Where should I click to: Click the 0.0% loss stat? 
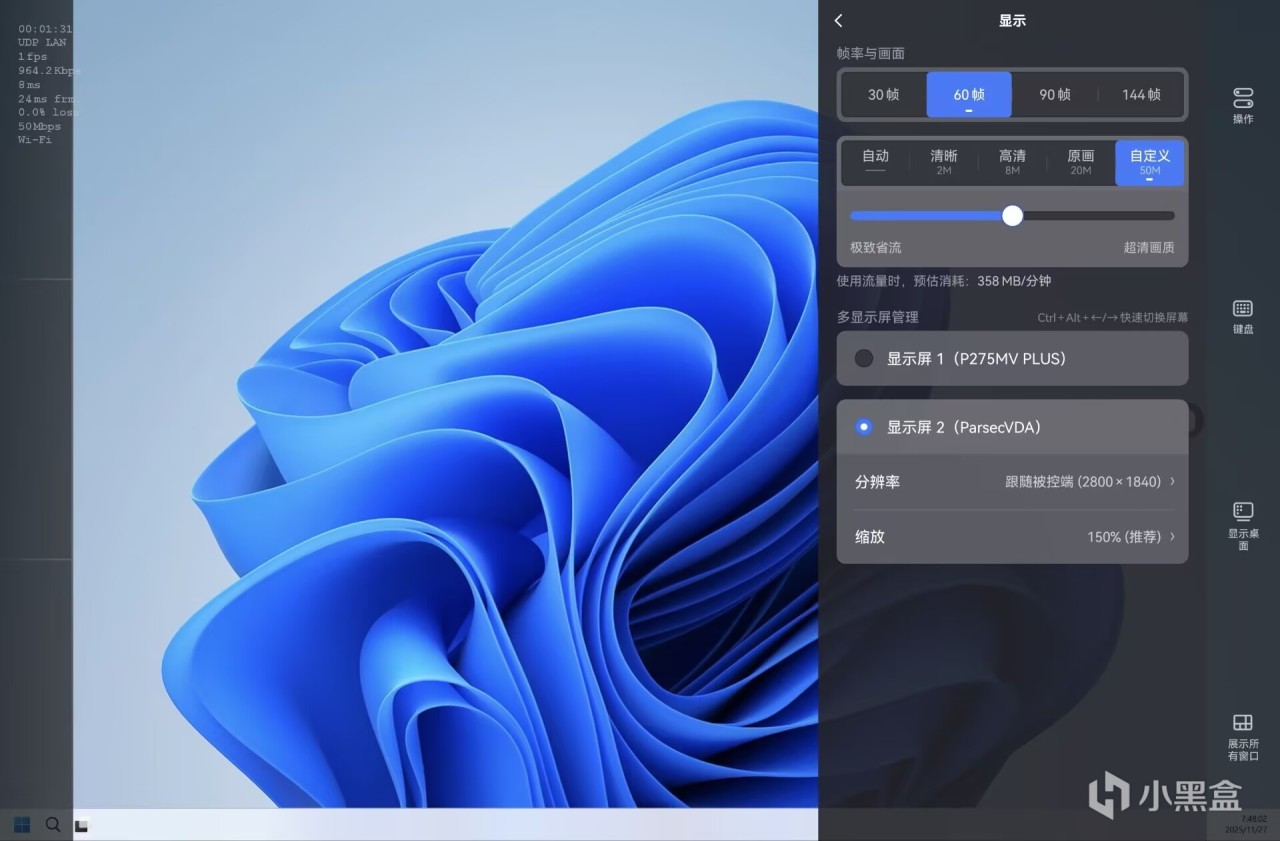pos(46,113)
